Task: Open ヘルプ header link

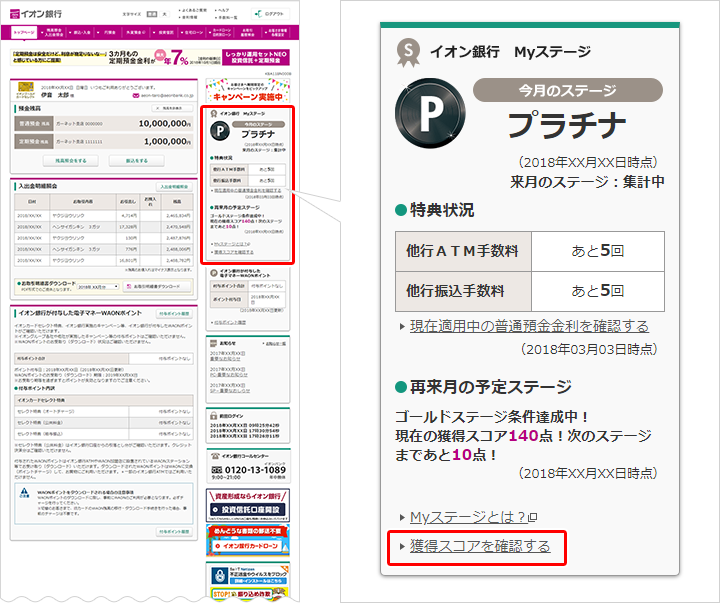Action: click(x=222, y=10)
